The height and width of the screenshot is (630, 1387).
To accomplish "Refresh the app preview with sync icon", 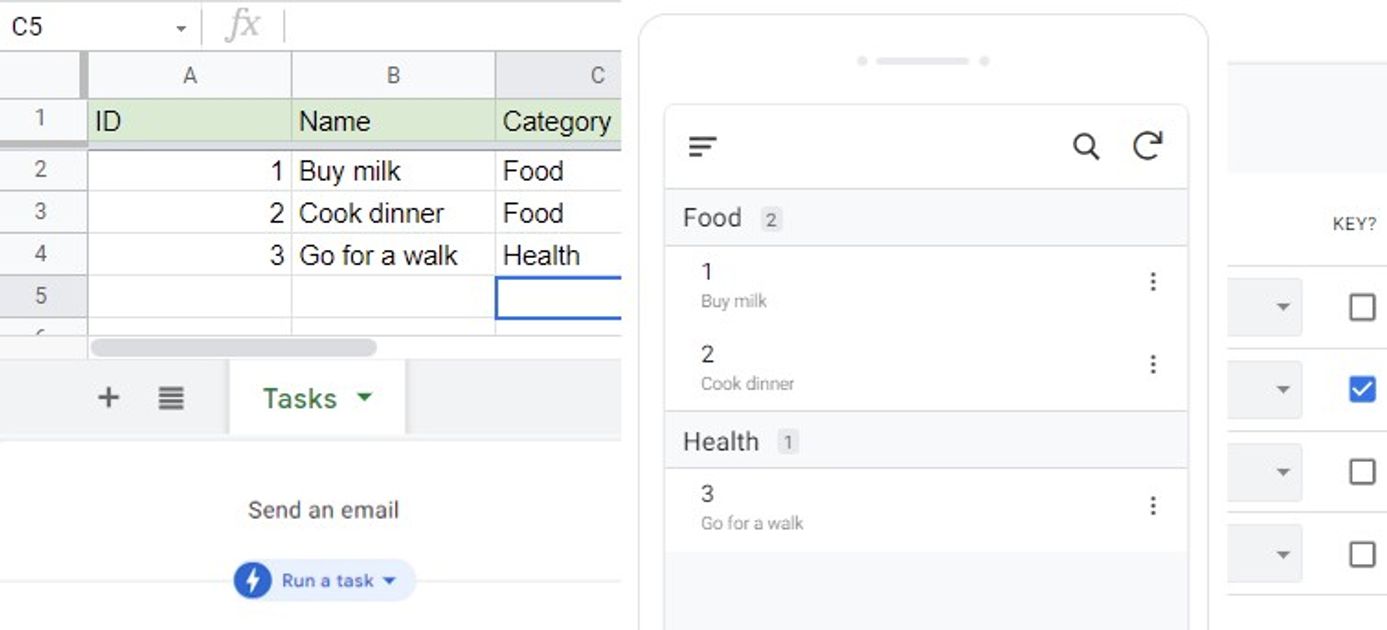I will (1147, 146).
